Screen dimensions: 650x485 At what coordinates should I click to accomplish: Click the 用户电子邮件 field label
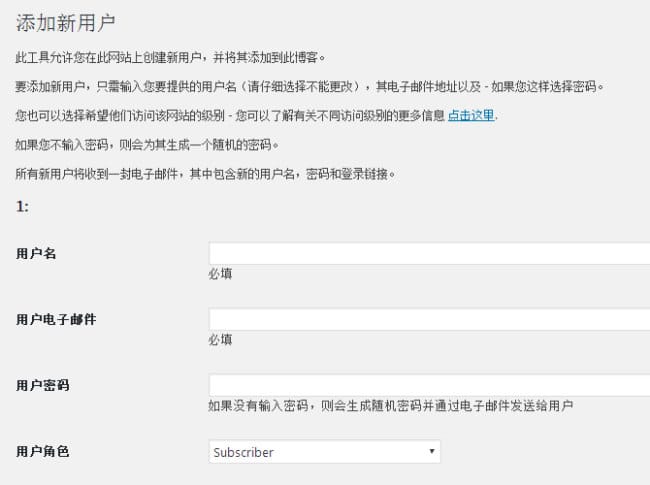click(56, 319)
